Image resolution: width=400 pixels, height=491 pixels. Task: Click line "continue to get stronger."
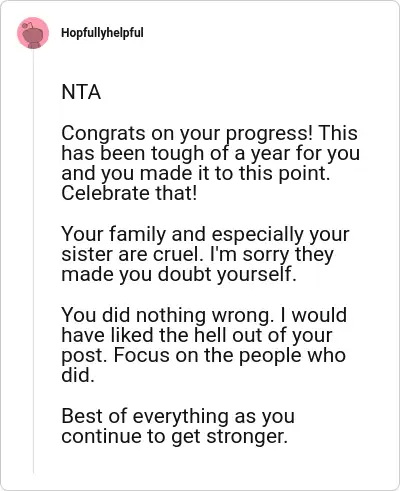click(174, 436)
